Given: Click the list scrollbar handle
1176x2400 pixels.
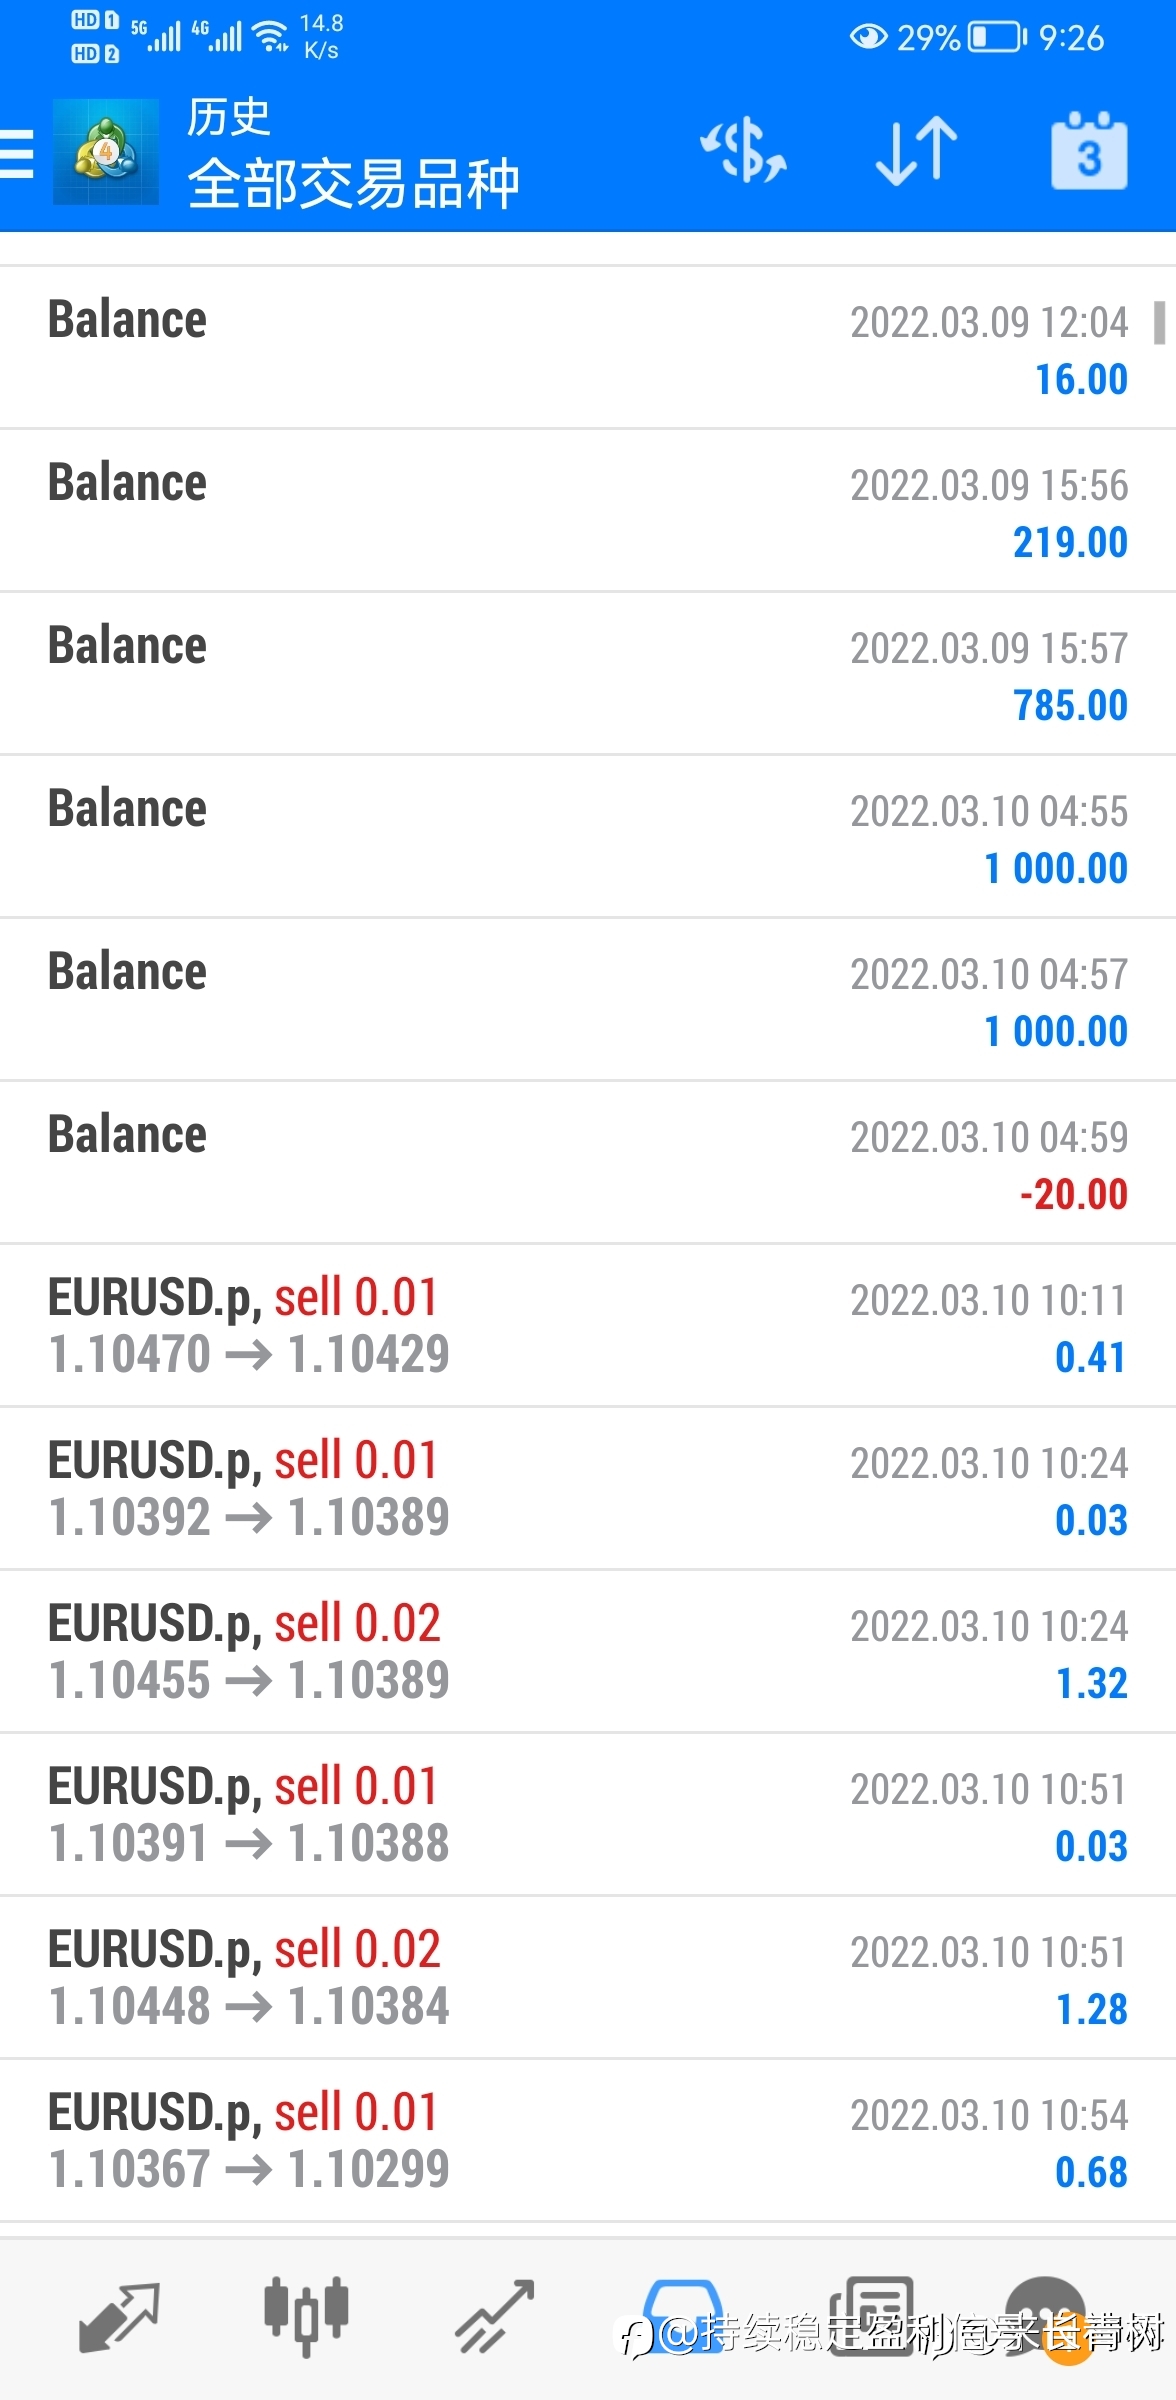Looking at the screenshot, I should [x=1159, y=323].
